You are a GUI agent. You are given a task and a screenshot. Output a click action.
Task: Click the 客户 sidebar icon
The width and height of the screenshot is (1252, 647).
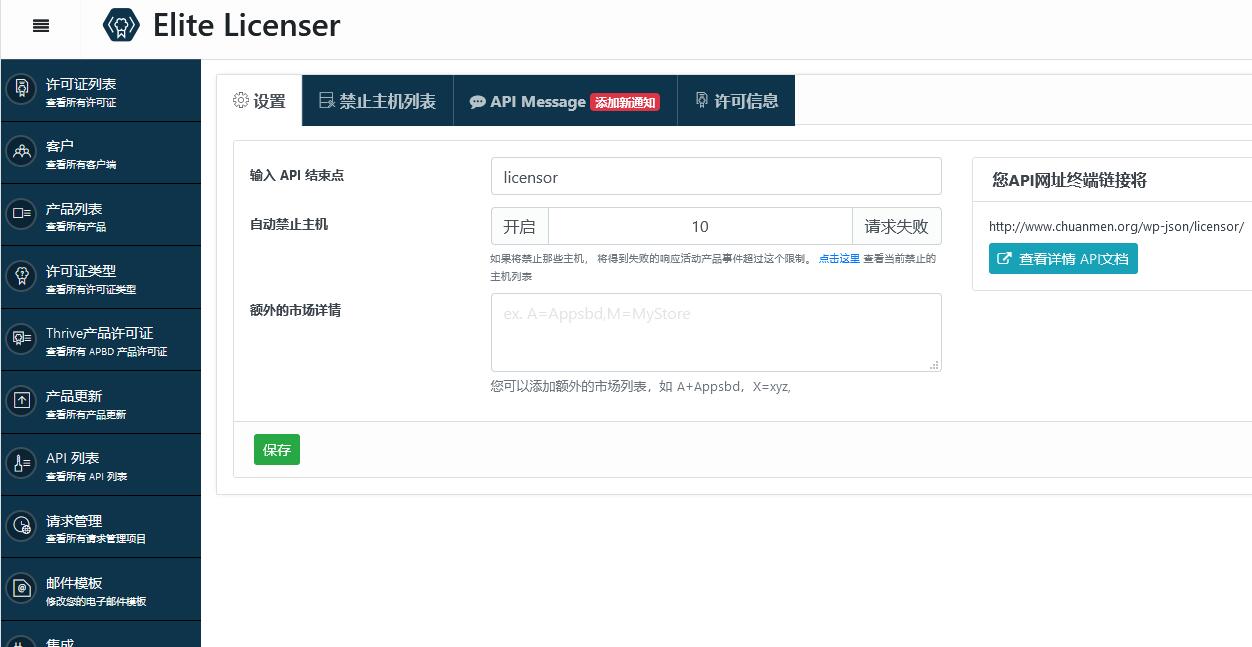point(21,152)
